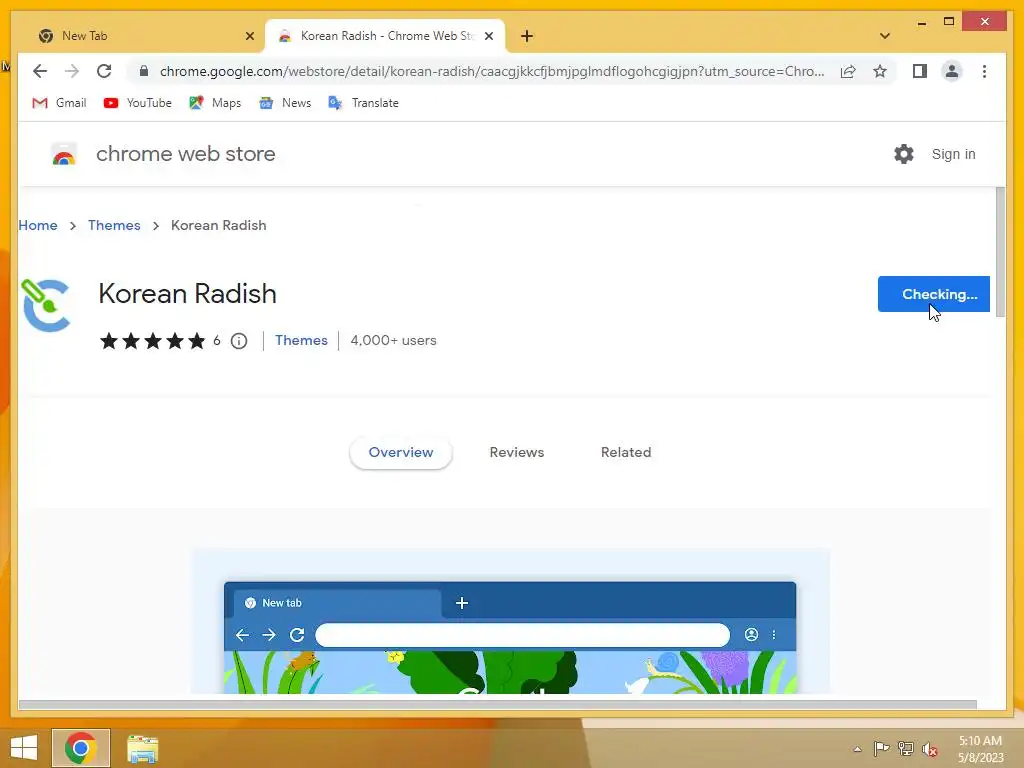Open the taskbar clock showing 5:10 AM

coord(980,749)
